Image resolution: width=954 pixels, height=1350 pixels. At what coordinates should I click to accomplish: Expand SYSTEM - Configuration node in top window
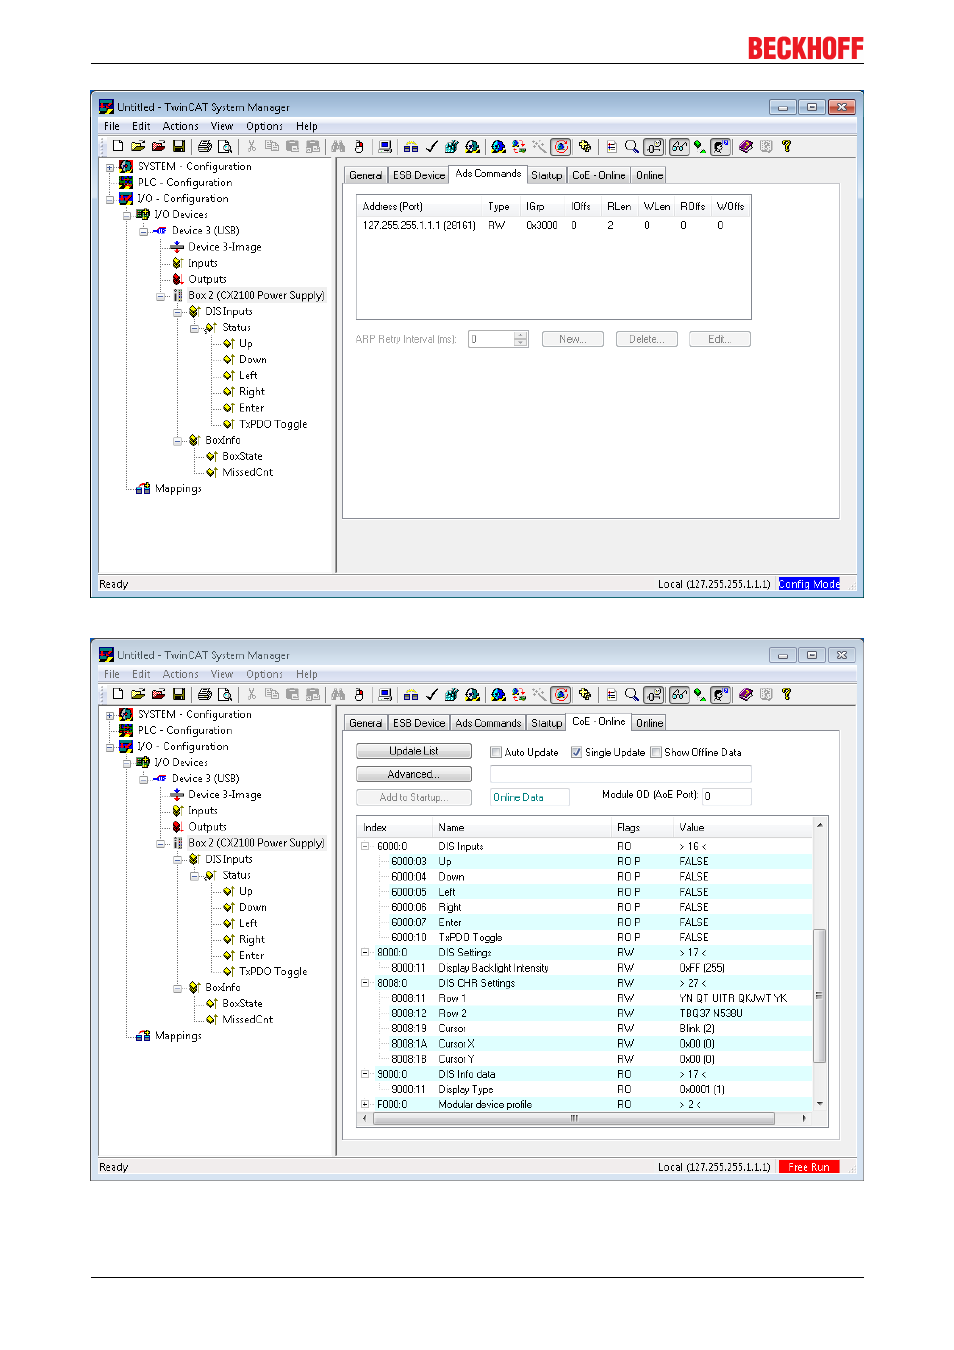coord(110,167)
